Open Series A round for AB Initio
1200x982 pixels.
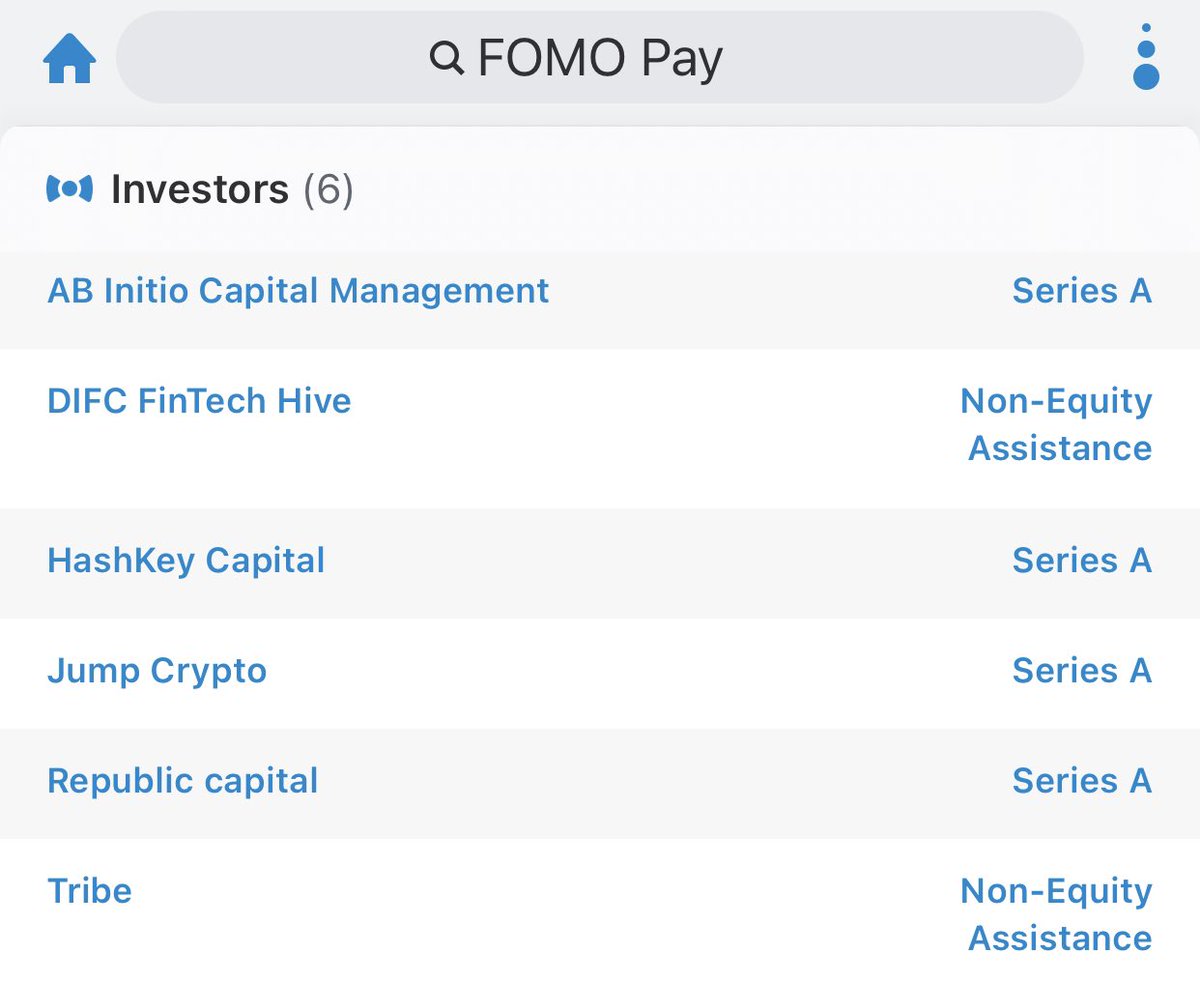[x=1081, y=291]
